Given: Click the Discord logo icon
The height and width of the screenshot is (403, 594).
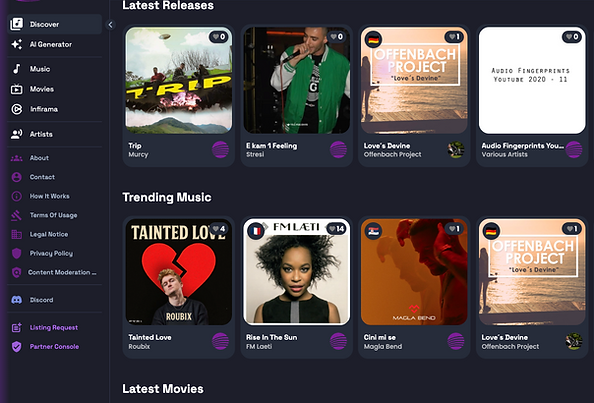Looking at the screenshot, I should [16, 300].
